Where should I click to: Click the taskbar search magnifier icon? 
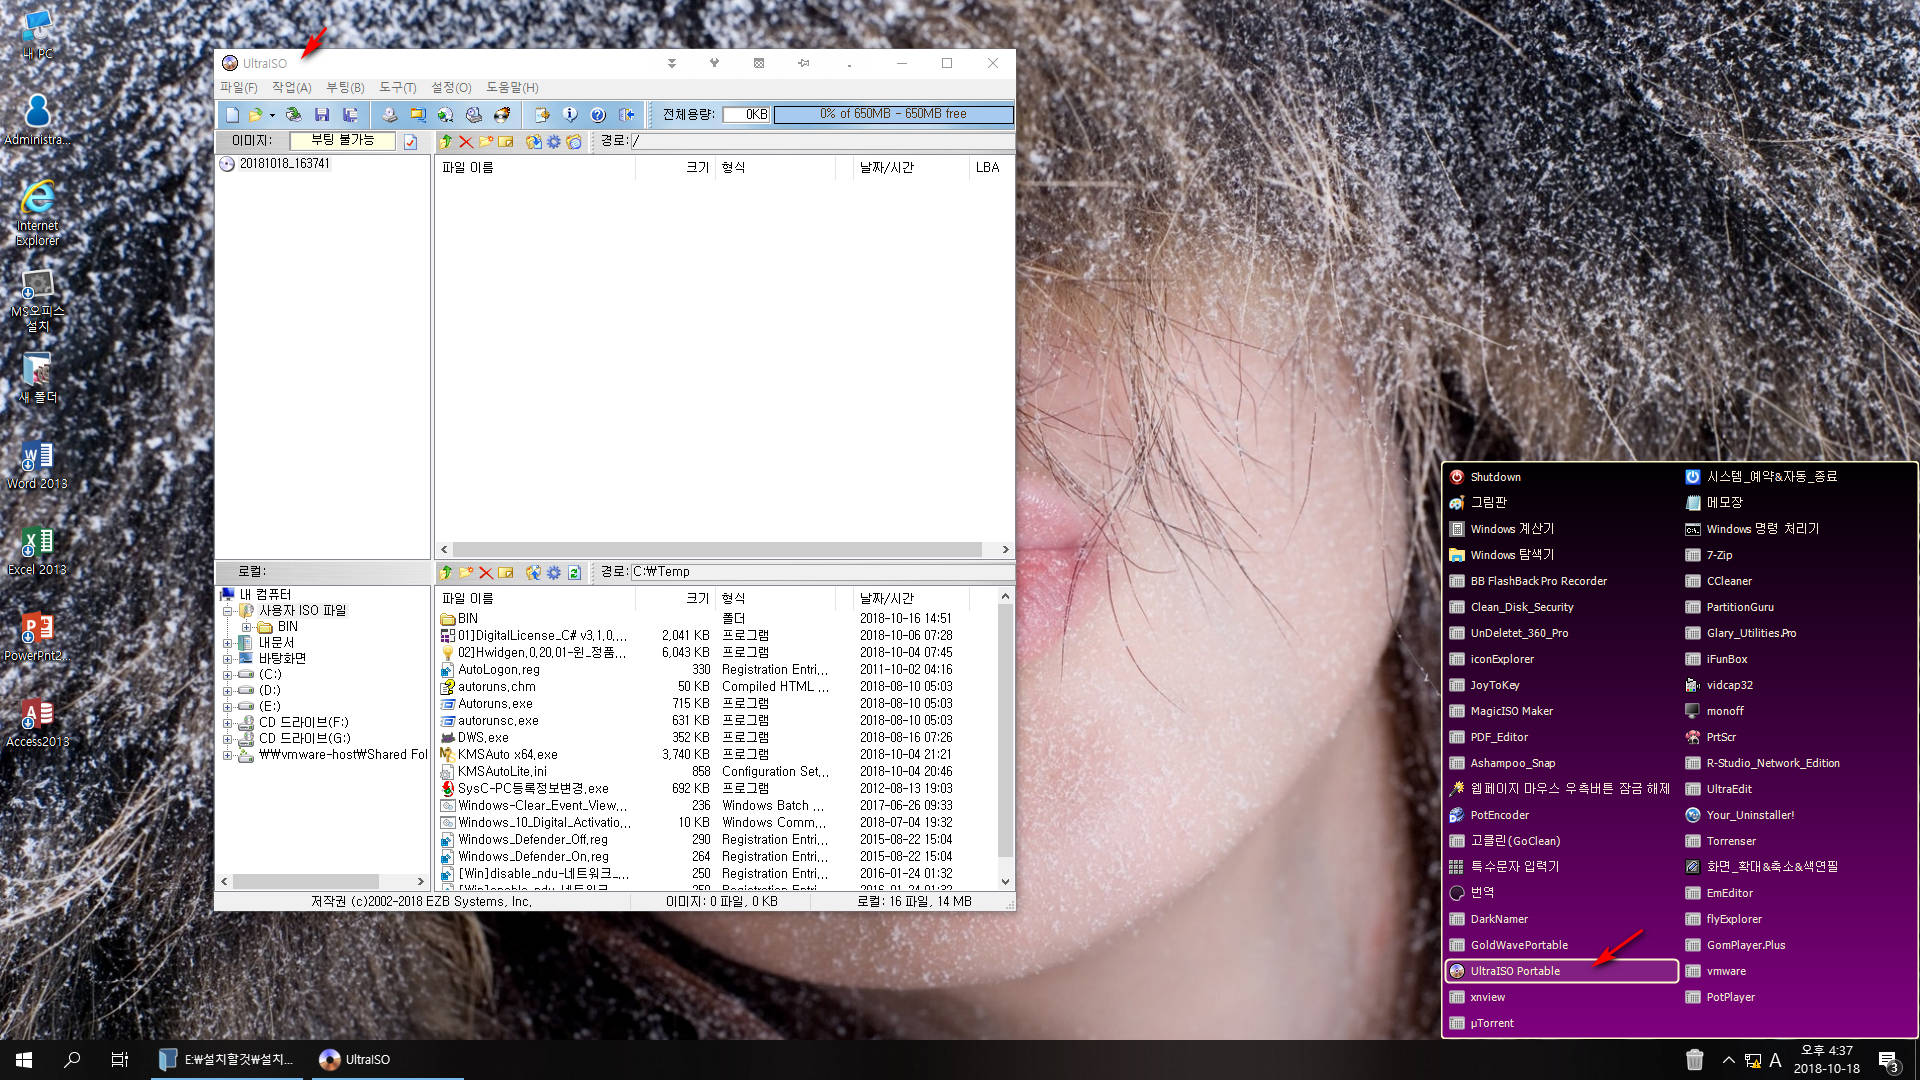(x=72, y=1060)
